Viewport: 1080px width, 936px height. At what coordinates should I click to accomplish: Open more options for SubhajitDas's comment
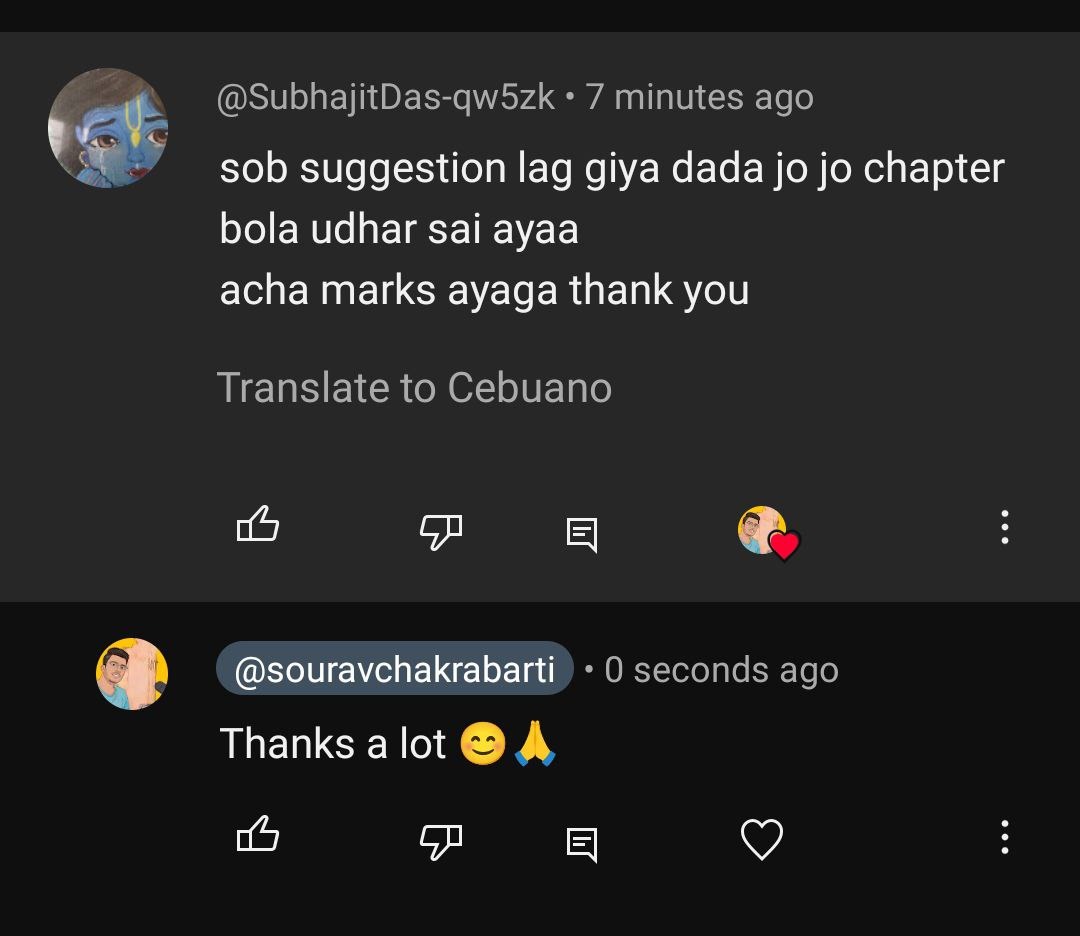click(1004, 527)
